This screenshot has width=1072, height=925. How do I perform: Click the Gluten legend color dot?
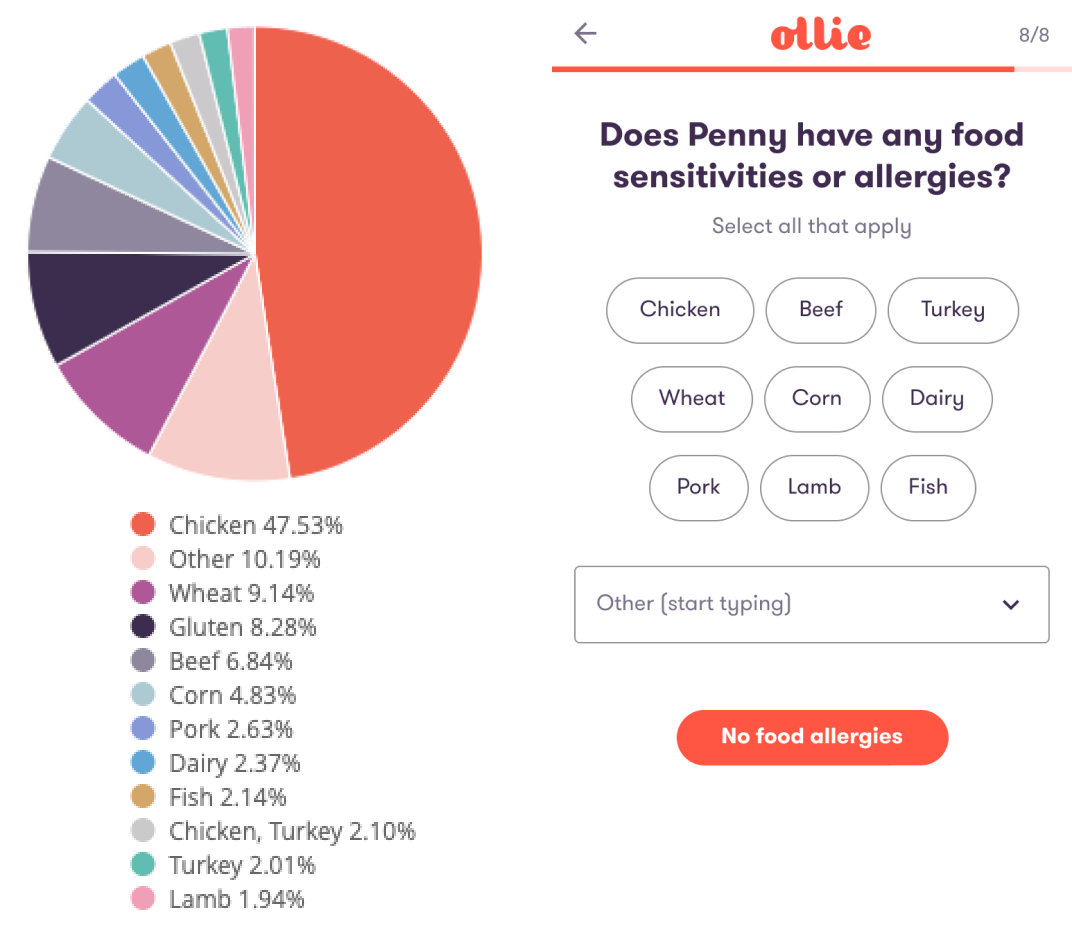pos(143,626)
